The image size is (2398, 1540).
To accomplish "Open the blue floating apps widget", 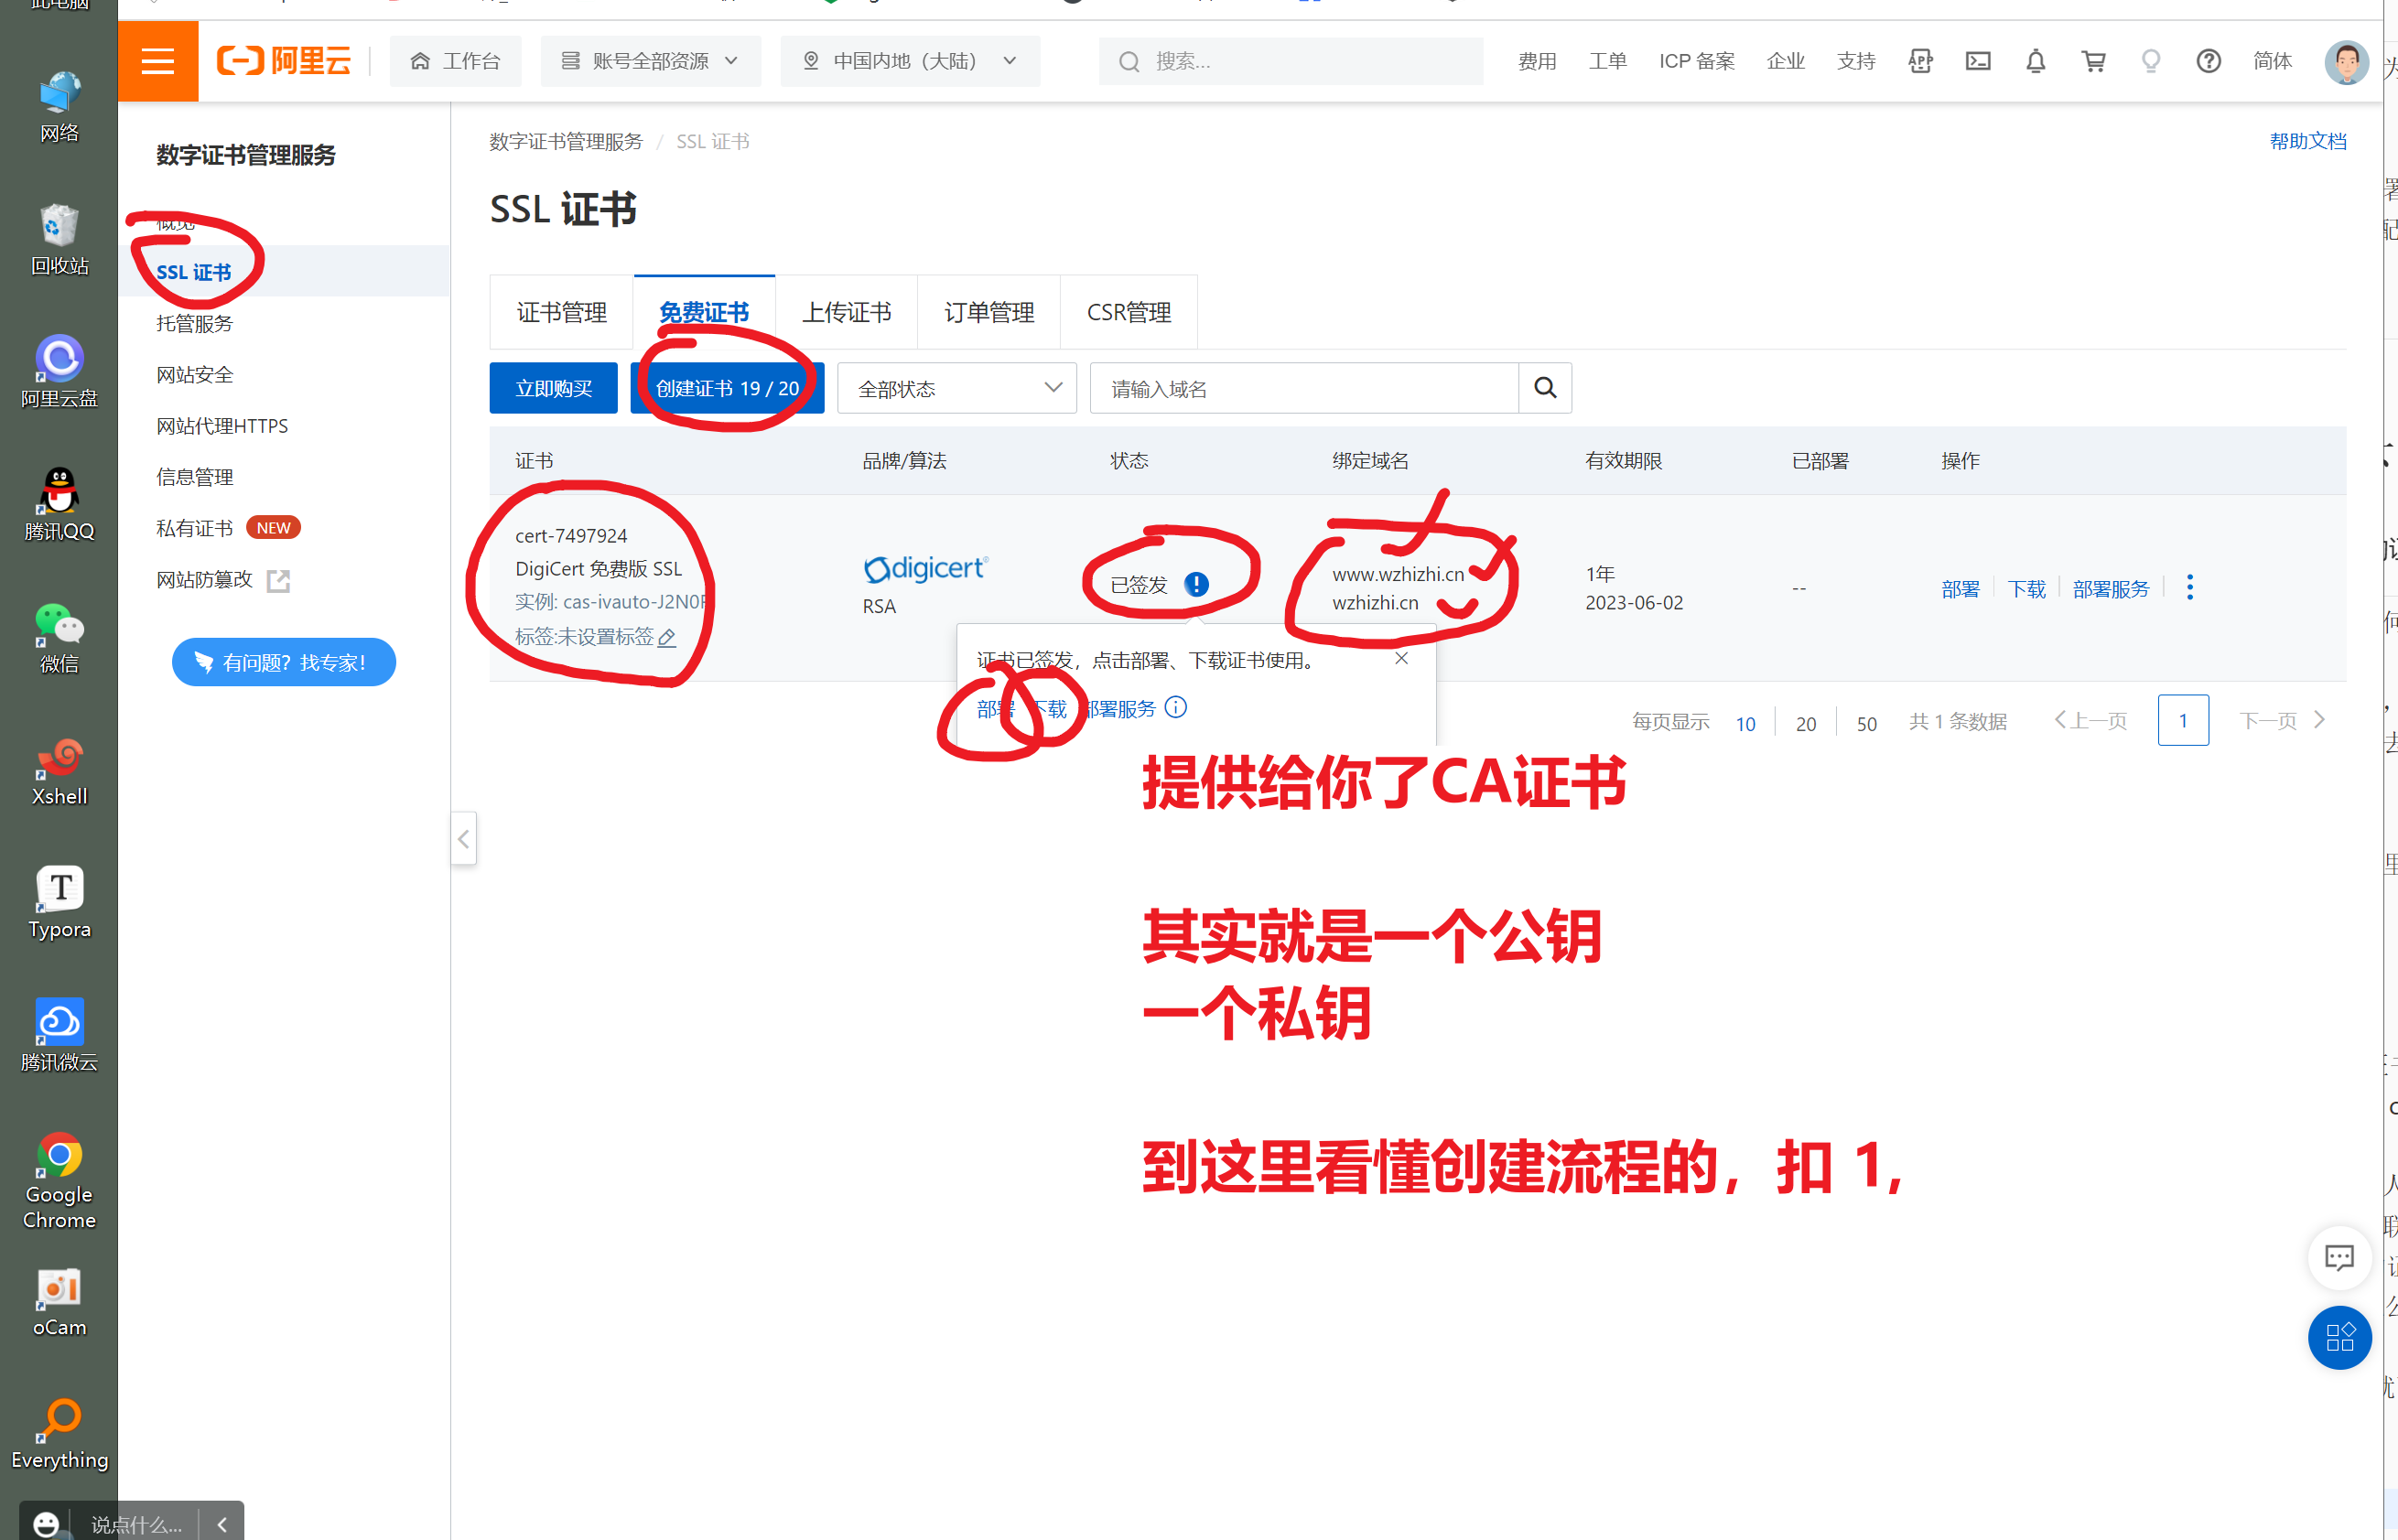I will coord(2339,1338).
